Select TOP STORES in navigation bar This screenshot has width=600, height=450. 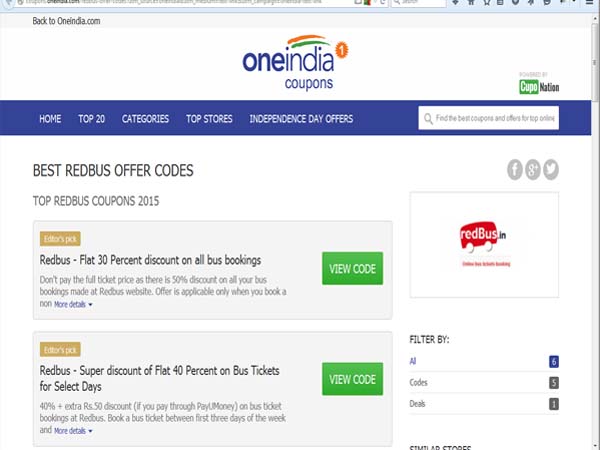209,119
